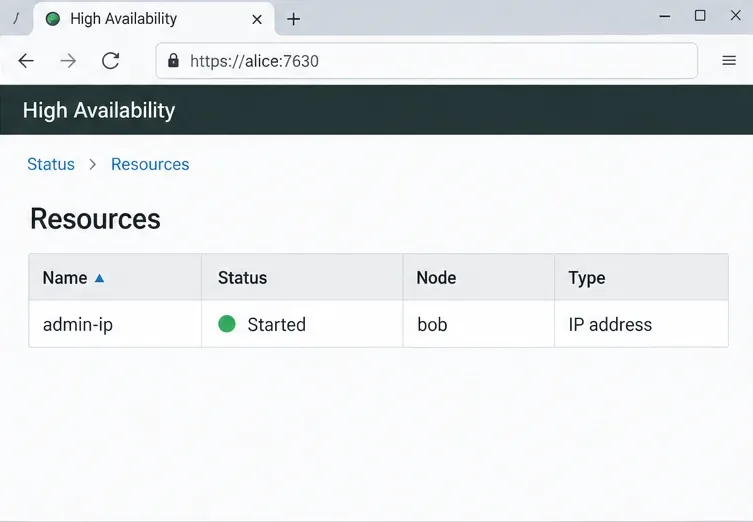Sort by the Node column header

click(479, 278)
